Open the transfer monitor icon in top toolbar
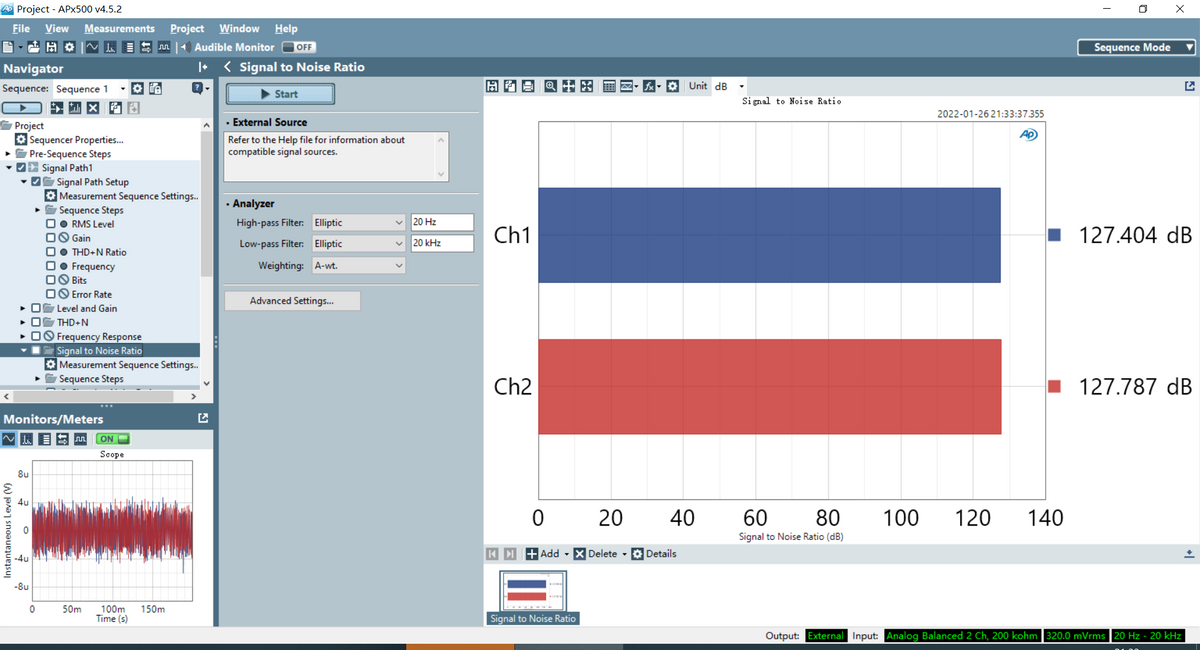The width and height of the screenshot is (1200, 650). point(146,47)
